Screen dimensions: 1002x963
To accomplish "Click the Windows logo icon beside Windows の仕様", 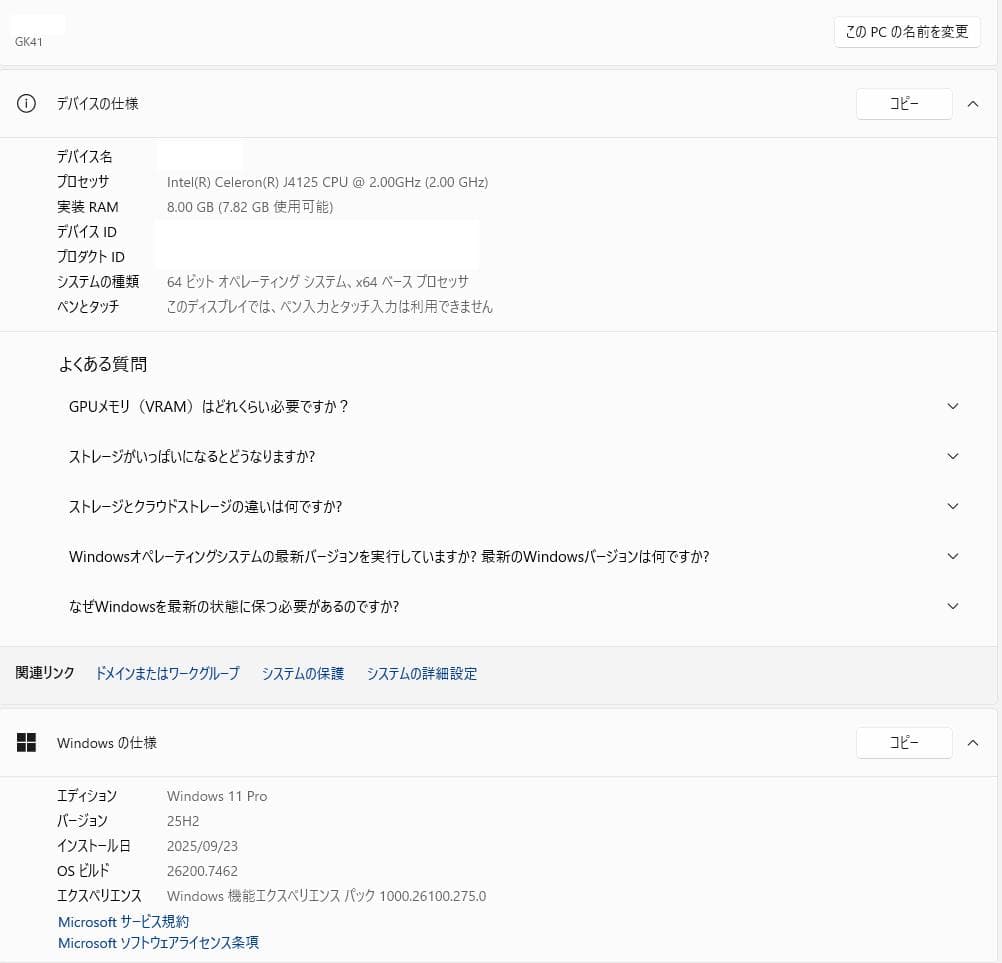I will point(27,742).
